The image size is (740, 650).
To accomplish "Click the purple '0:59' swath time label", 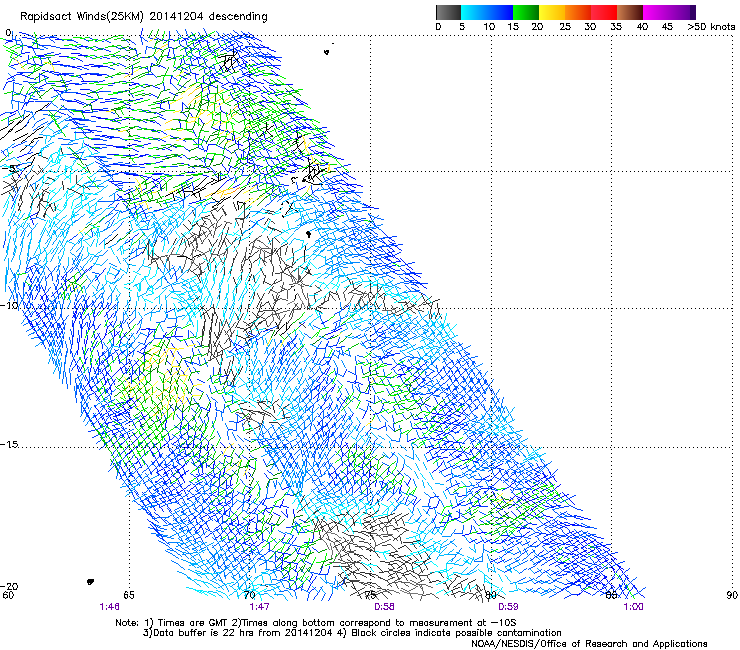I will tap(508, 607).
